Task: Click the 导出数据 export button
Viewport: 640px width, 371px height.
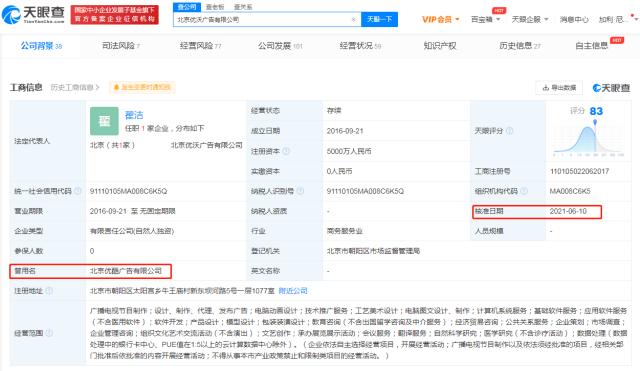Action: (x=559, y=87)
